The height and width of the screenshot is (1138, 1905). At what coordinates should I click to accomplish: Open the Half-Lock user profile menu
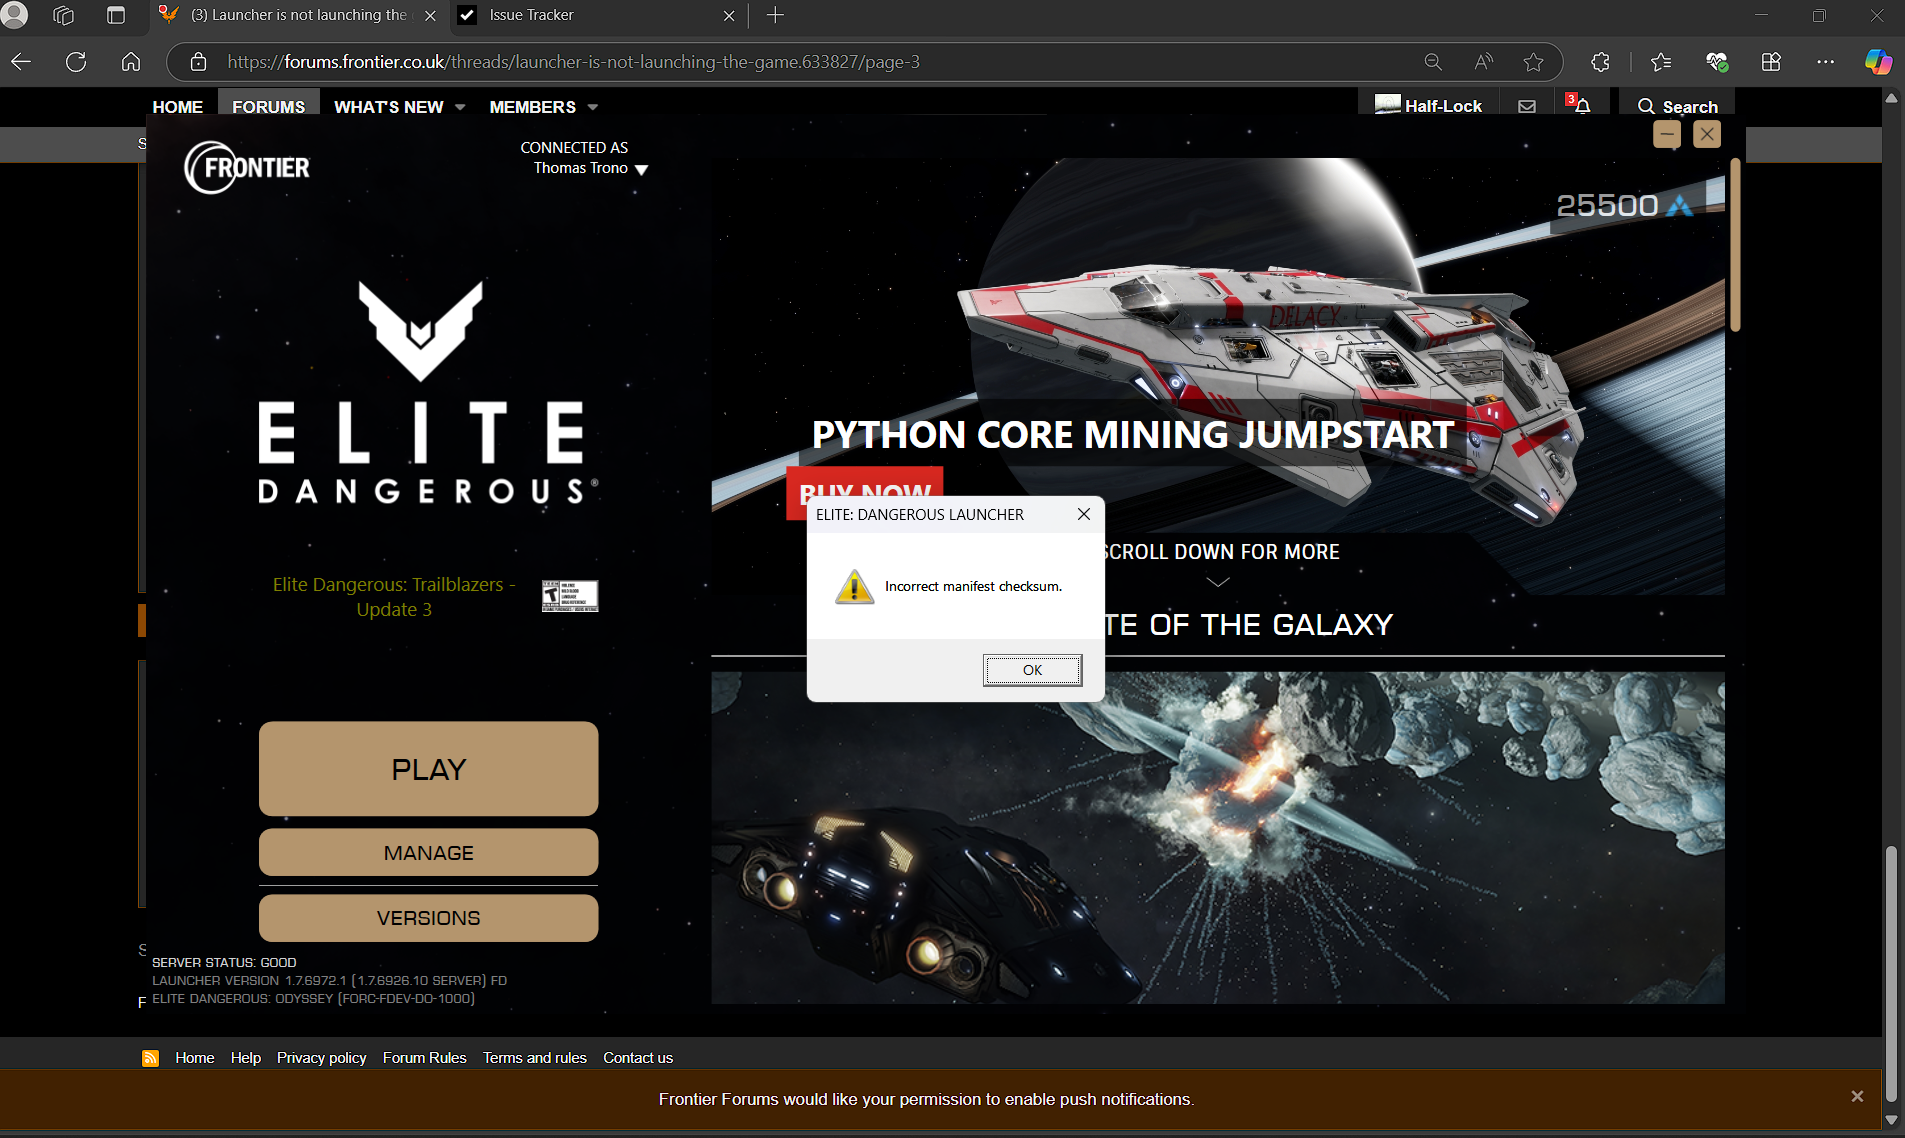[x=1428, y=105]
